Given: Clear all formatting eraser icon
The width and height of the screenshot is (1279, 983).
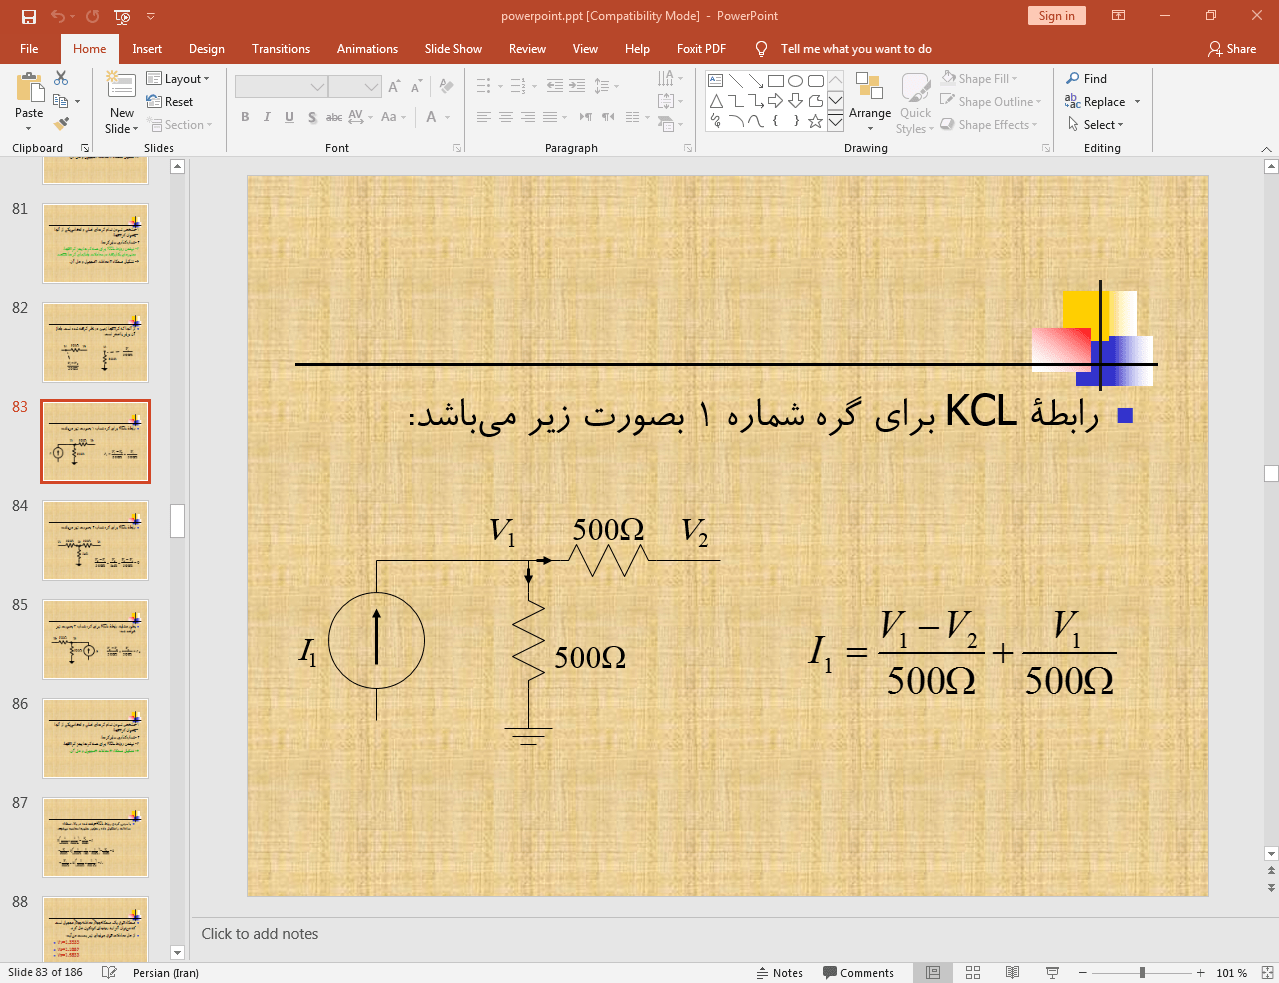Looking at the screenshot, I should (446, 87).
